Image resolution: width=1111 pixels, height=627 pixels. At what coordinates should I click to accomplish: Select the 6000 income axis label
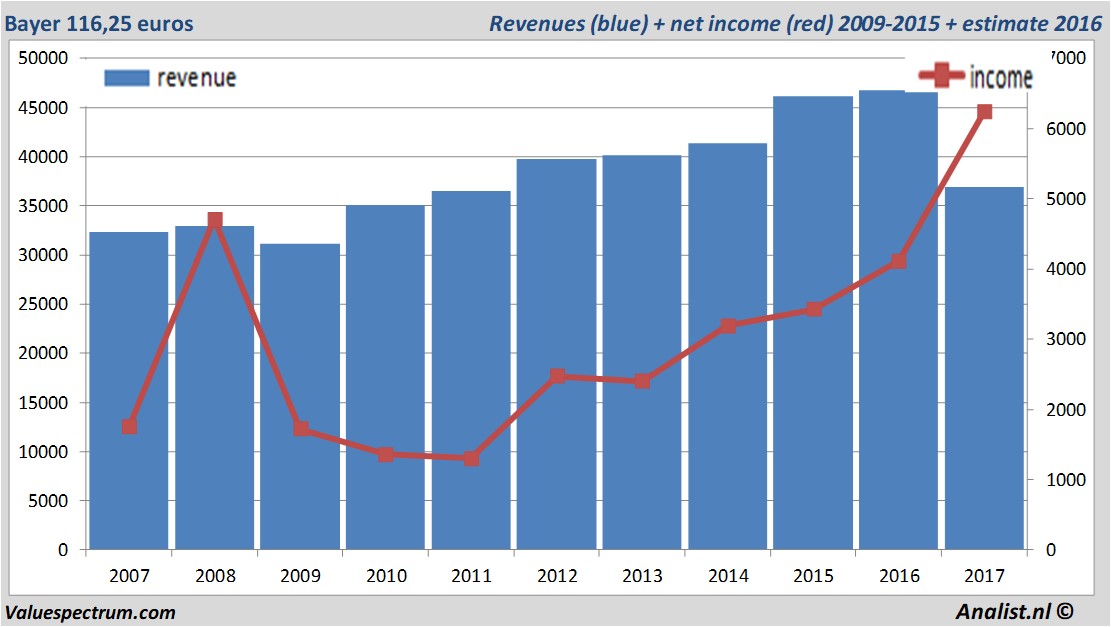pos(1066,129)
